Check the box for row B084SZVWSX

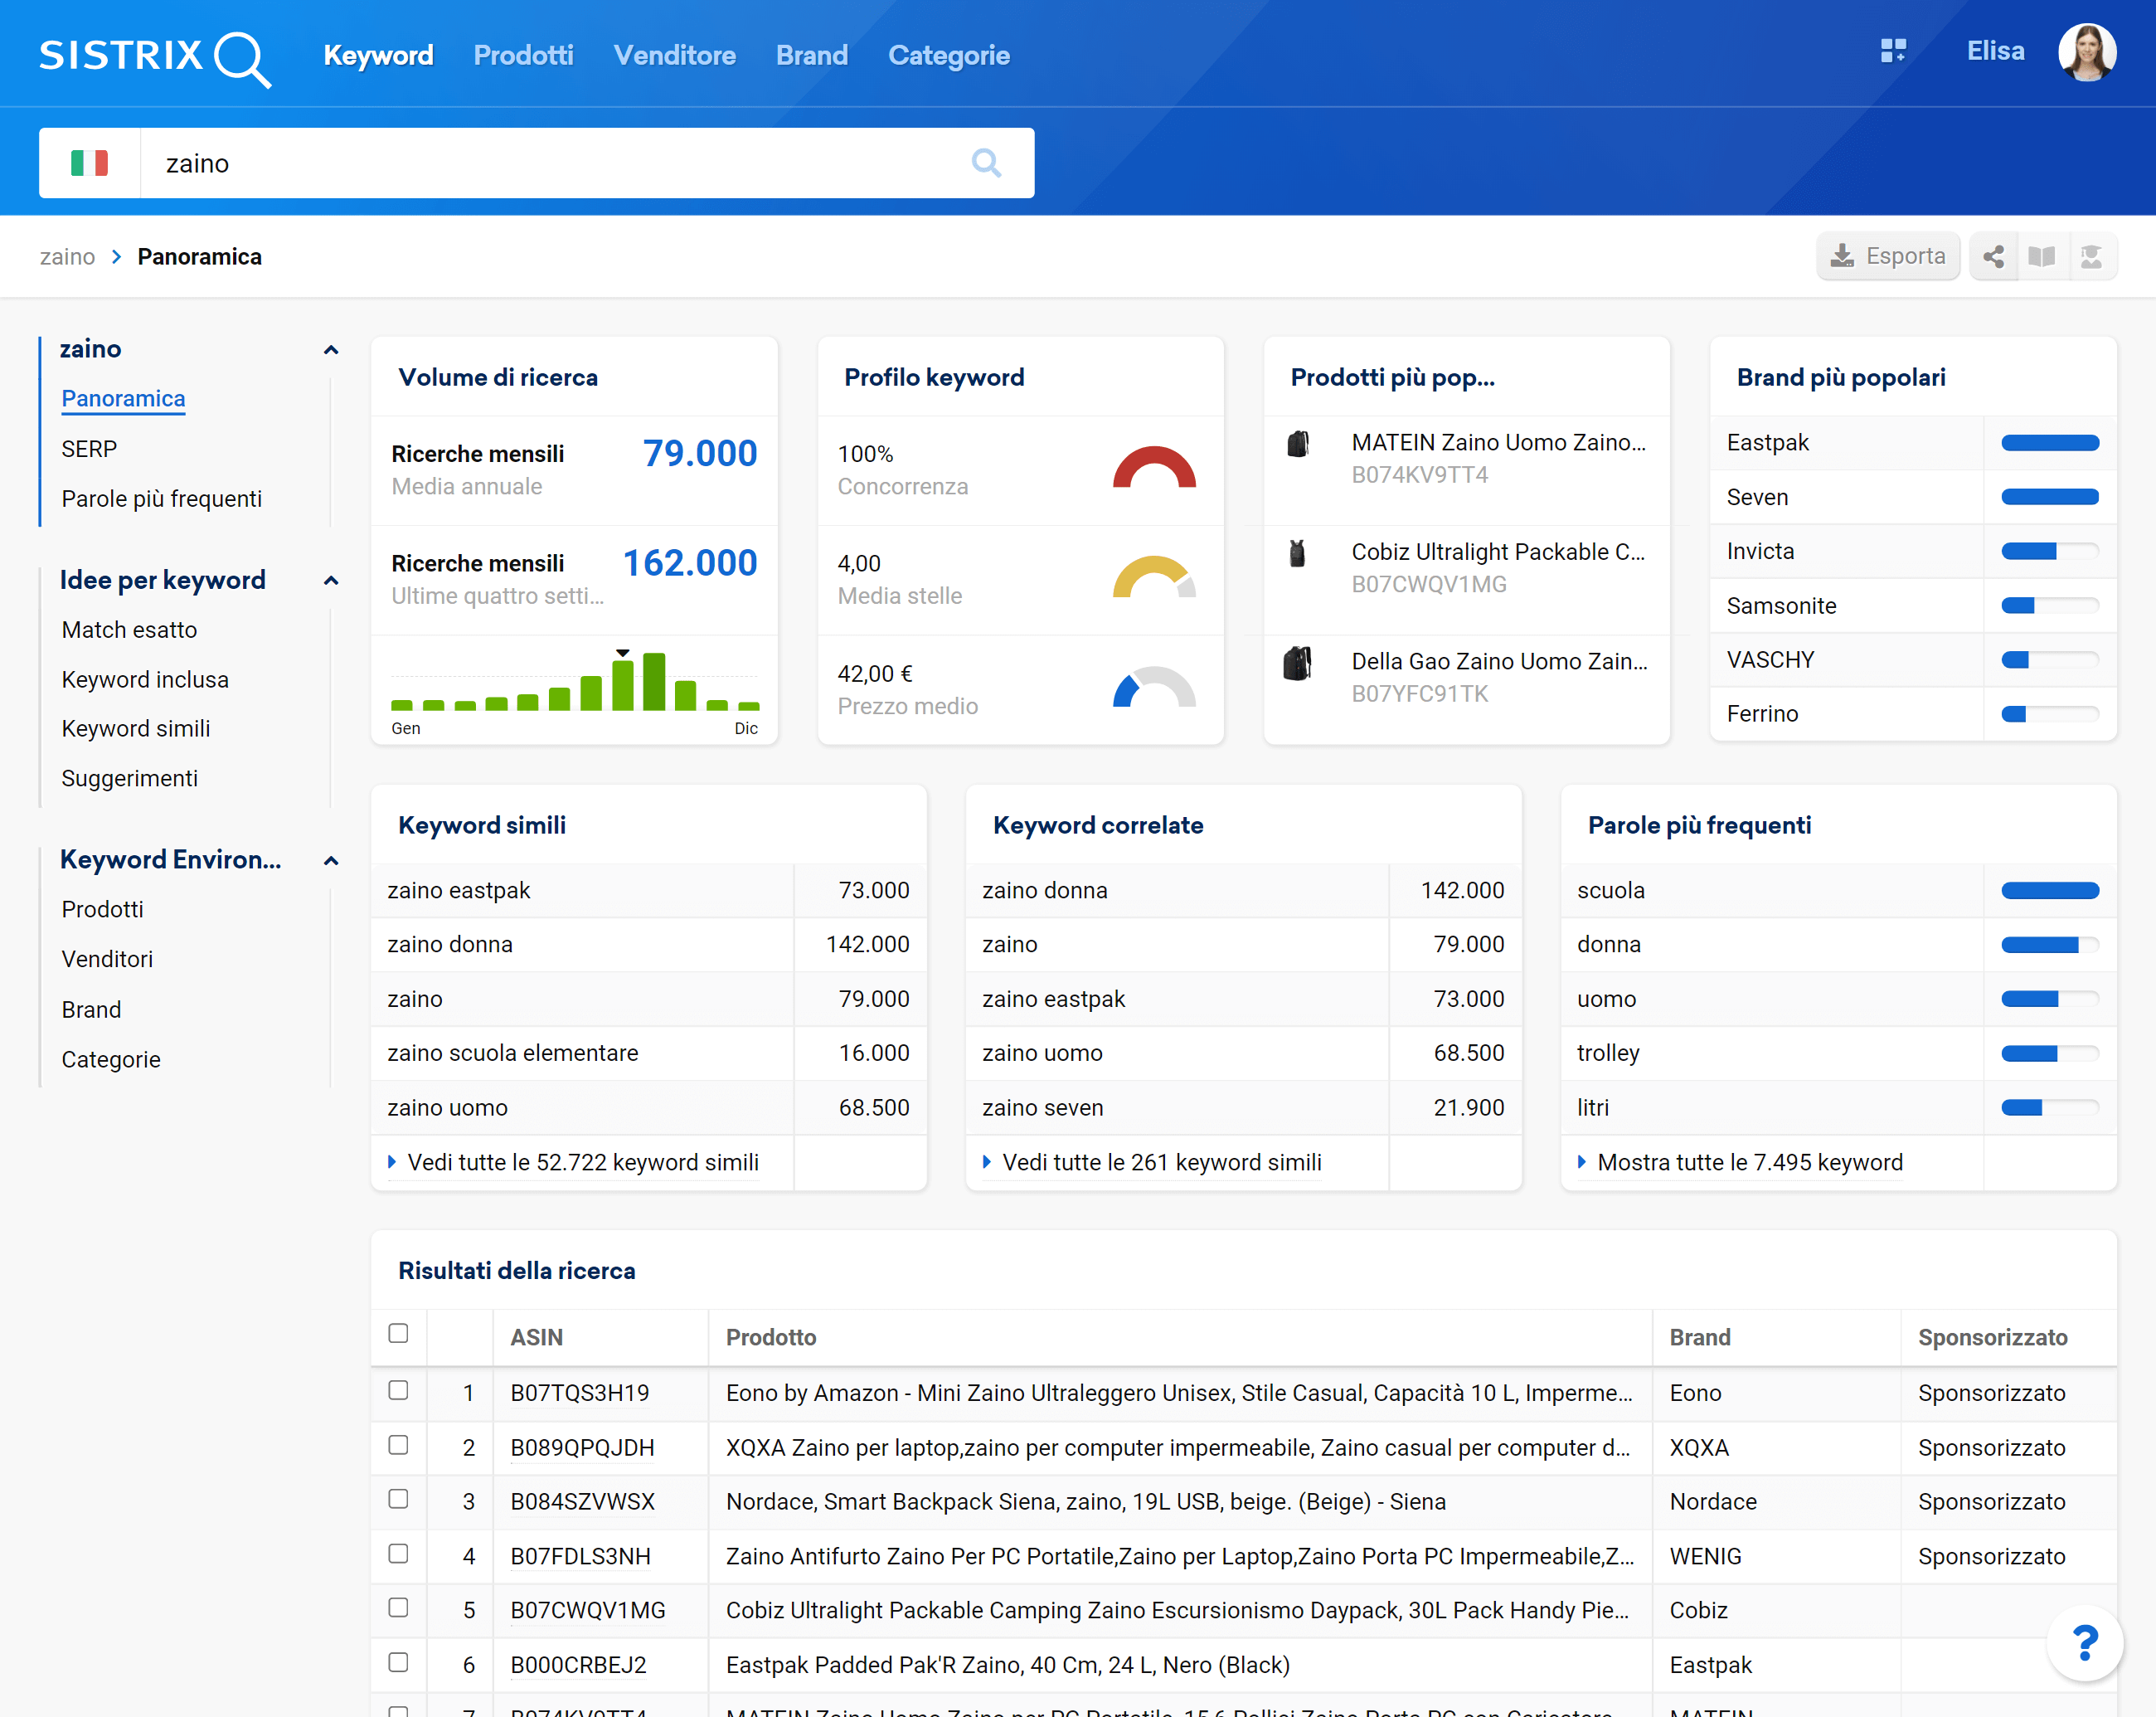[x=398, y=1500]
